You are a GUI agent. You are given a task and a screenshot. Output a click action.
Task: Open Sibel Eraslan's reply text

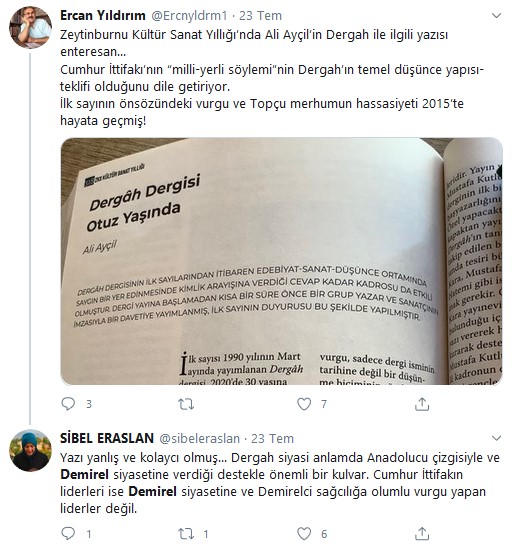[280, 483]
